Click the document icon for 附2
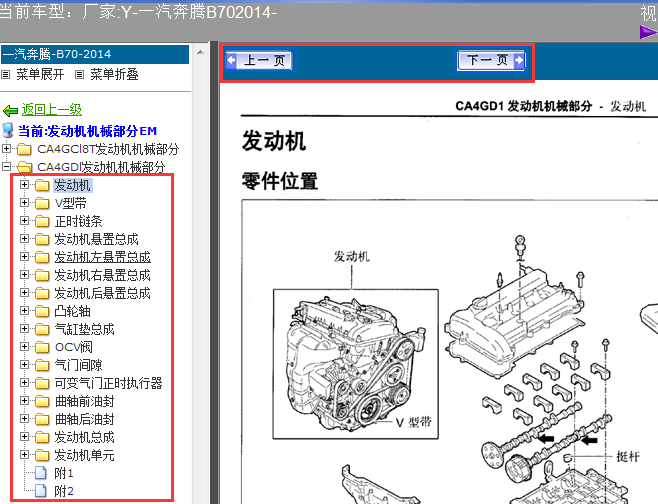The image size is (658, 504). [41, 491]
